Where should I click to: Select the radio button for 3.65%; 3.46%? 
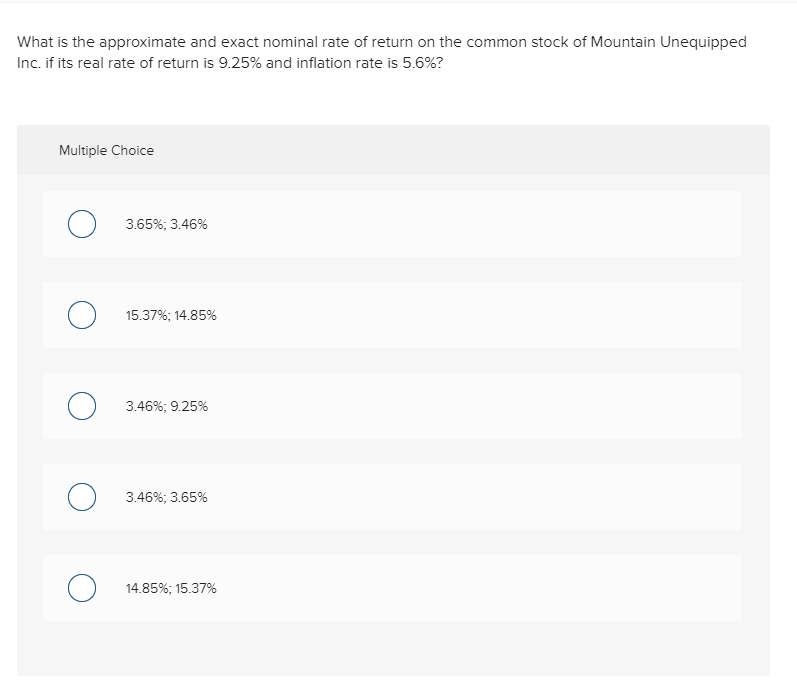(82, 224)
